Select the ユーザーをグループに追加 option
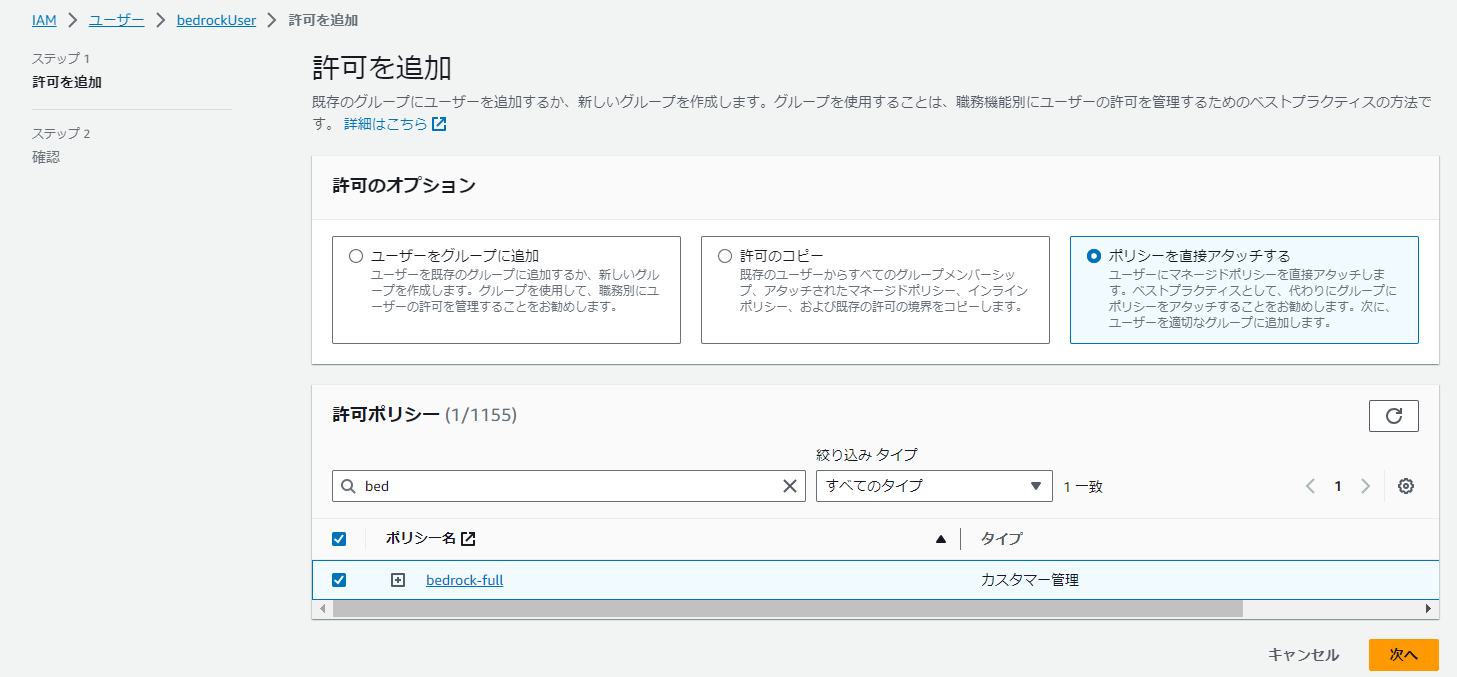The width and height of the screenshot is (1457, 677). (x=355, y=255)
